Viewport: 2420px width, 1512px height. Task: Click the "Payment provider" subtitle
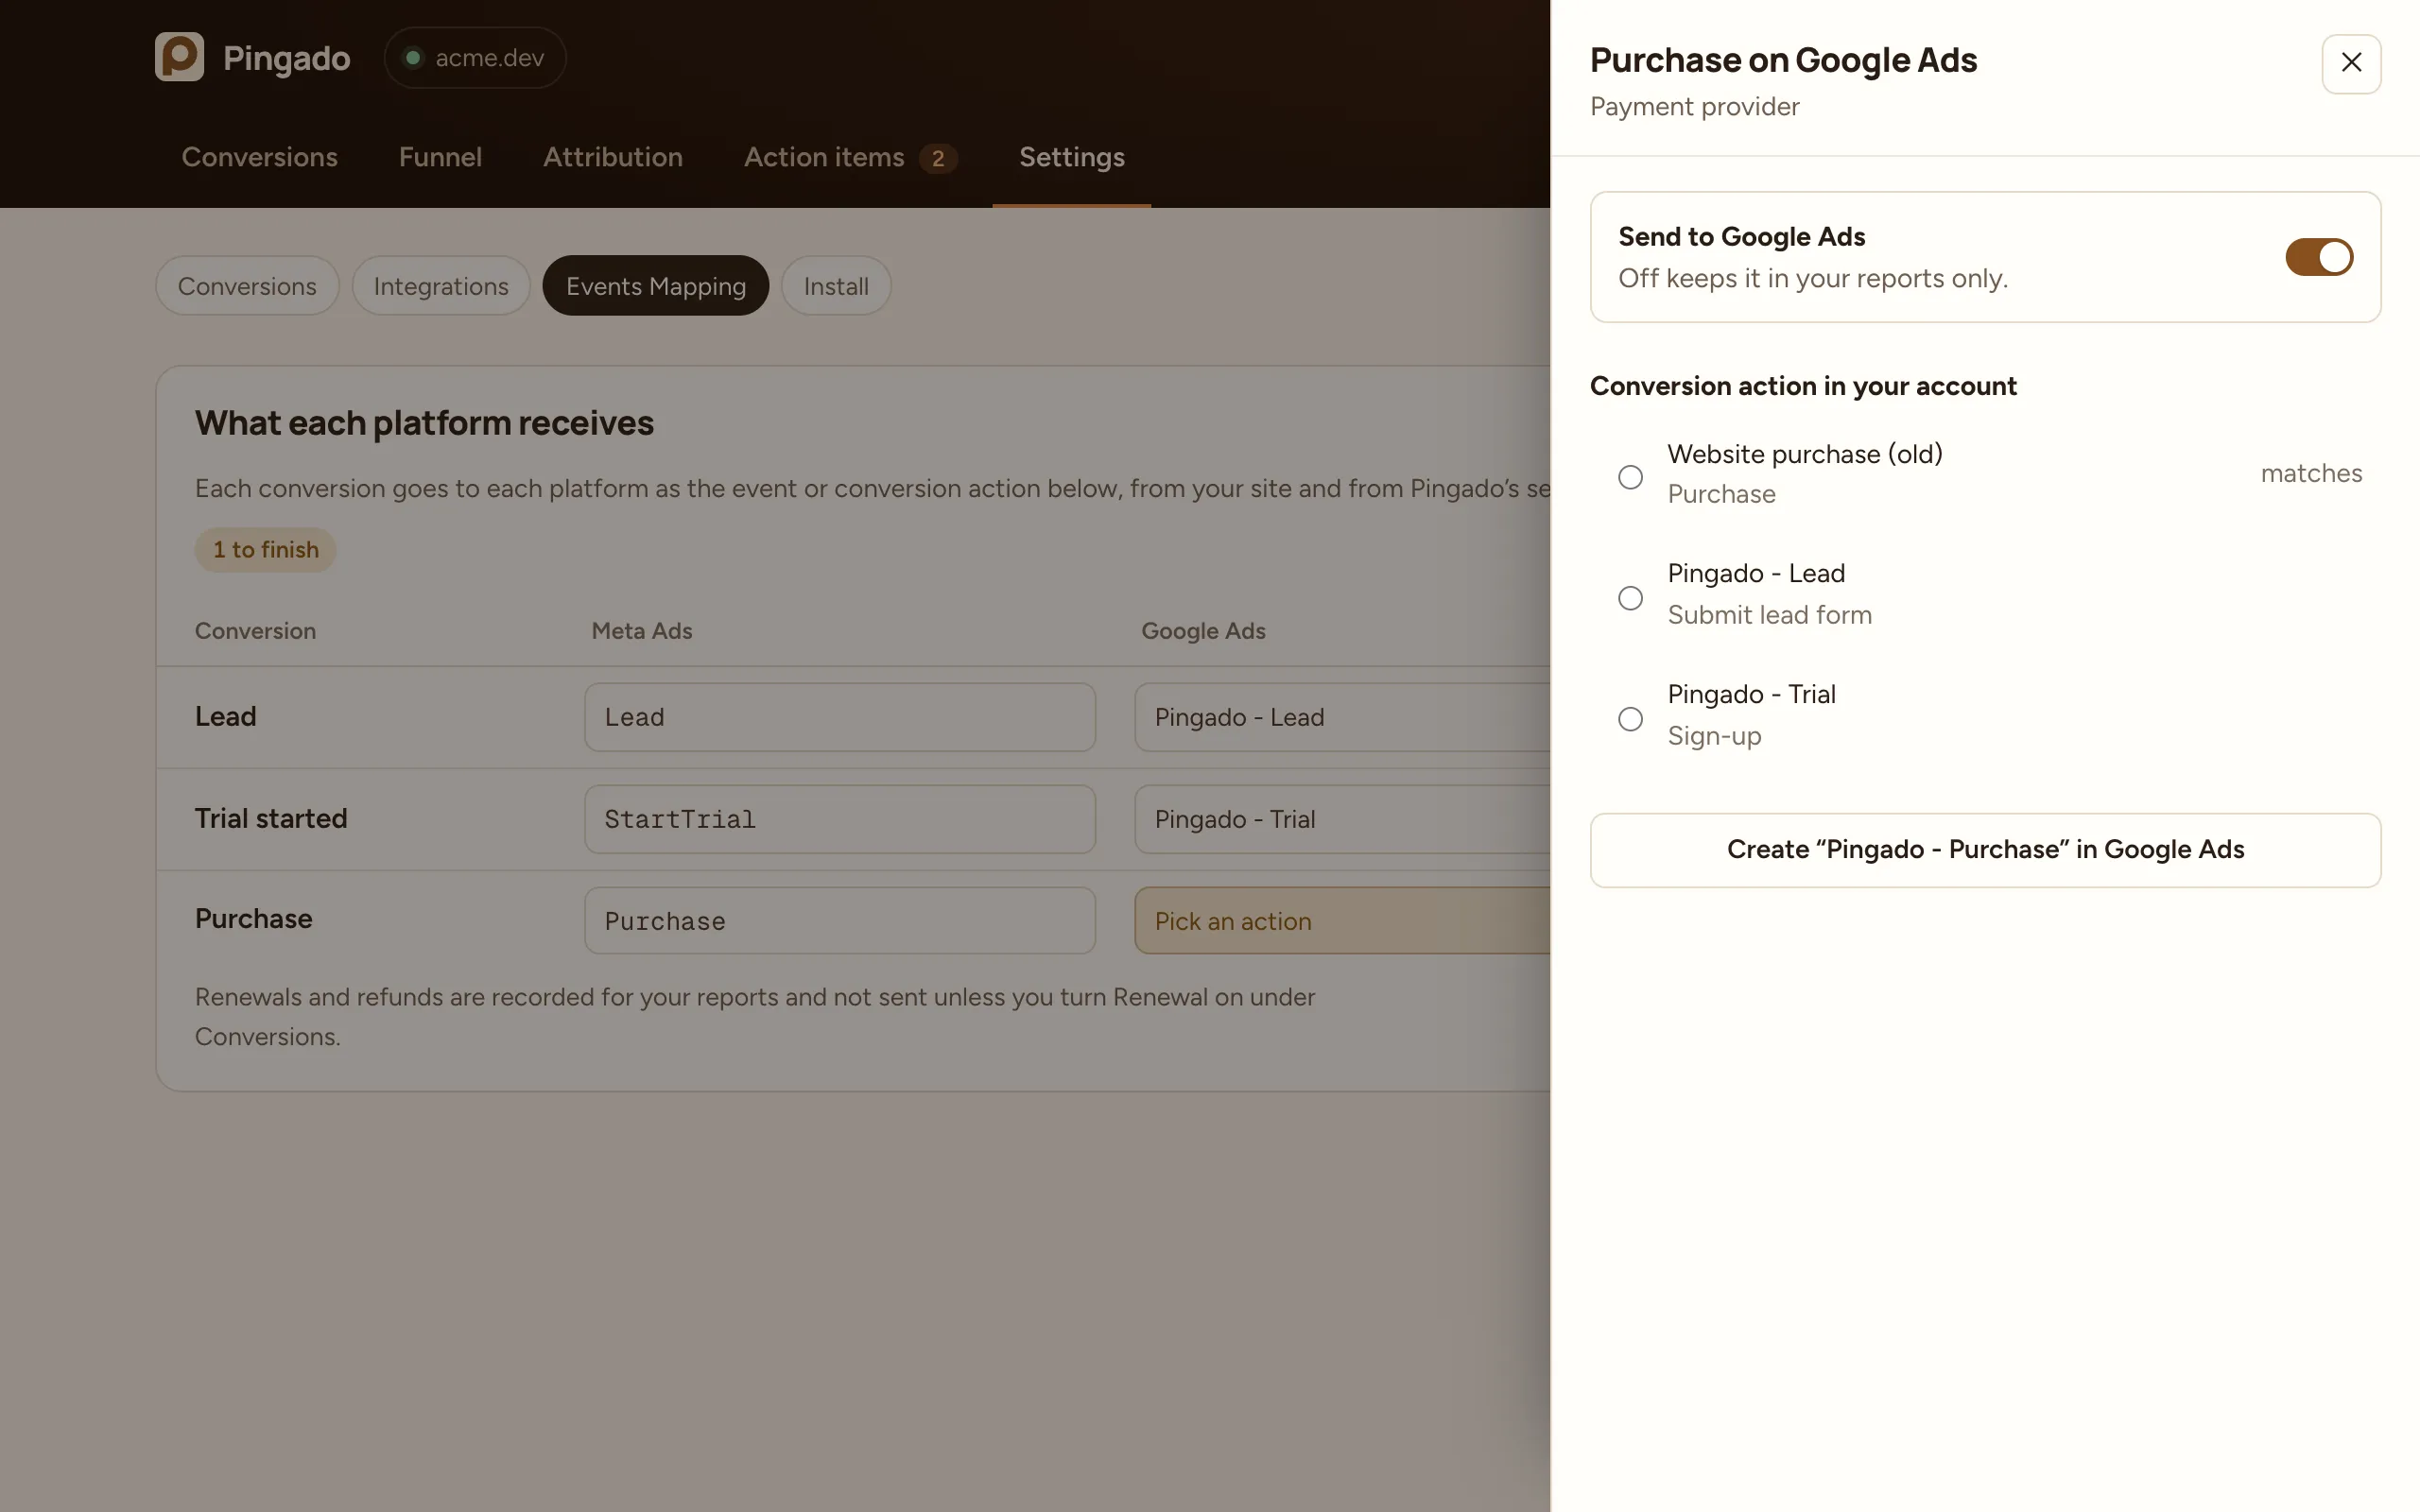click(x=1694, y=107)
